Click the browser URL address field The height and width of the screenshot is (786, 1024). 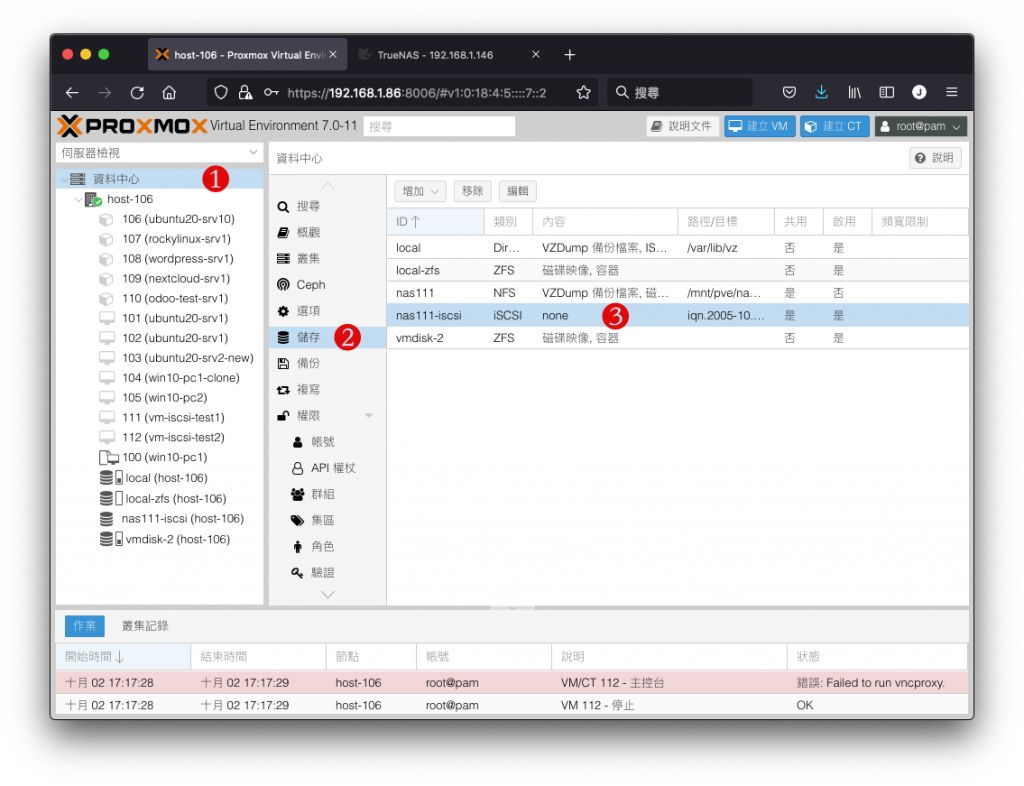[x=417, y=93]
